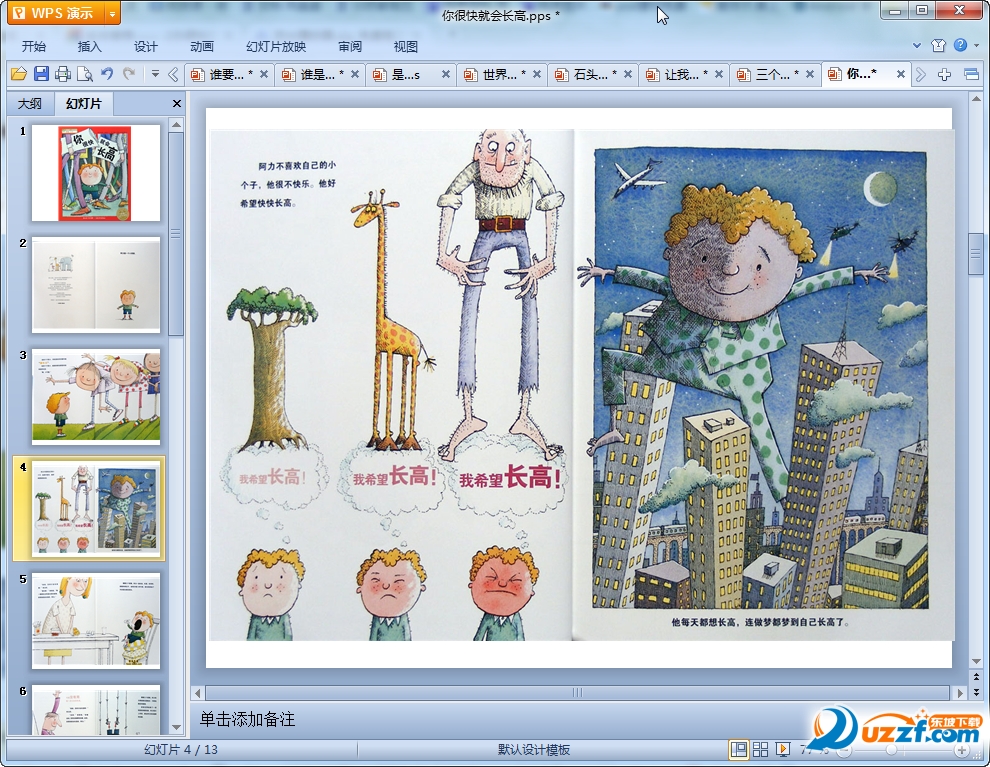Click the notes area 单击添加备注
The height and width of the screenshot is (767, 990).
coord(248,719)
